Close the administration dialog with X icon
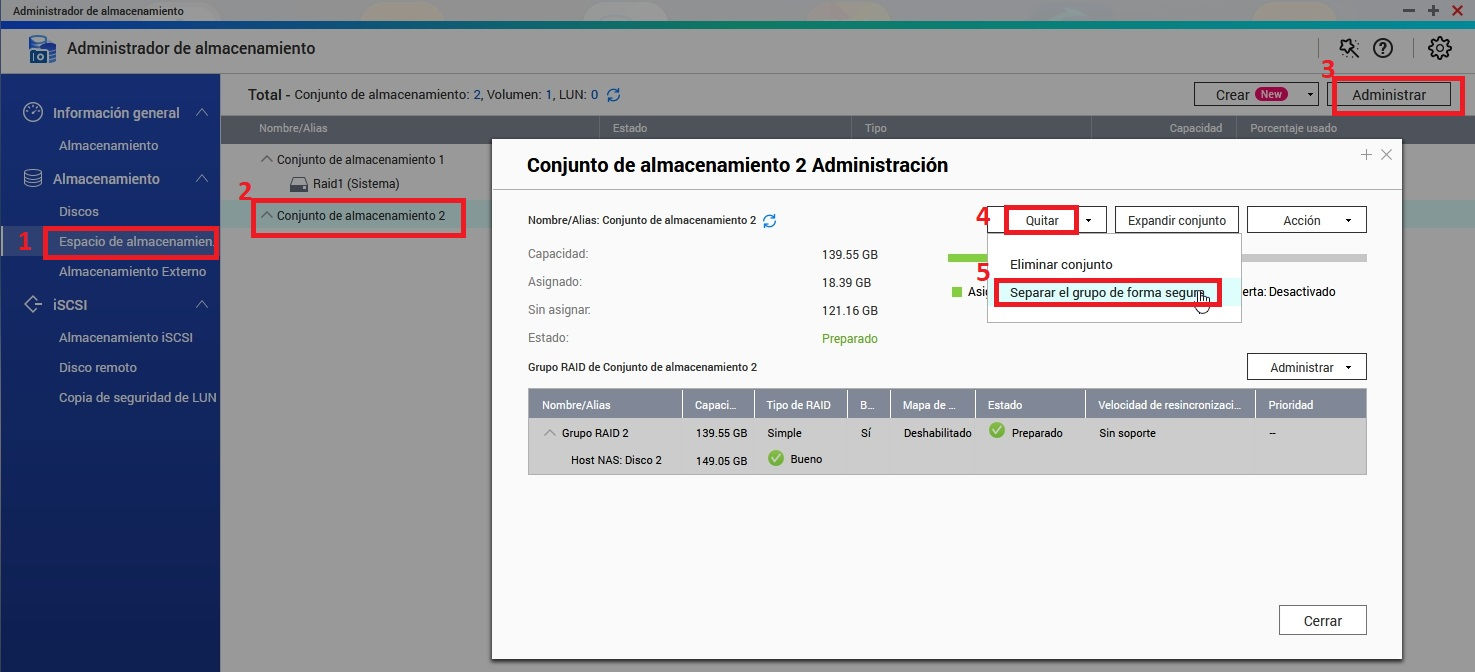This screenshot has height=672, width=1475. click(x=1386, y=155)
